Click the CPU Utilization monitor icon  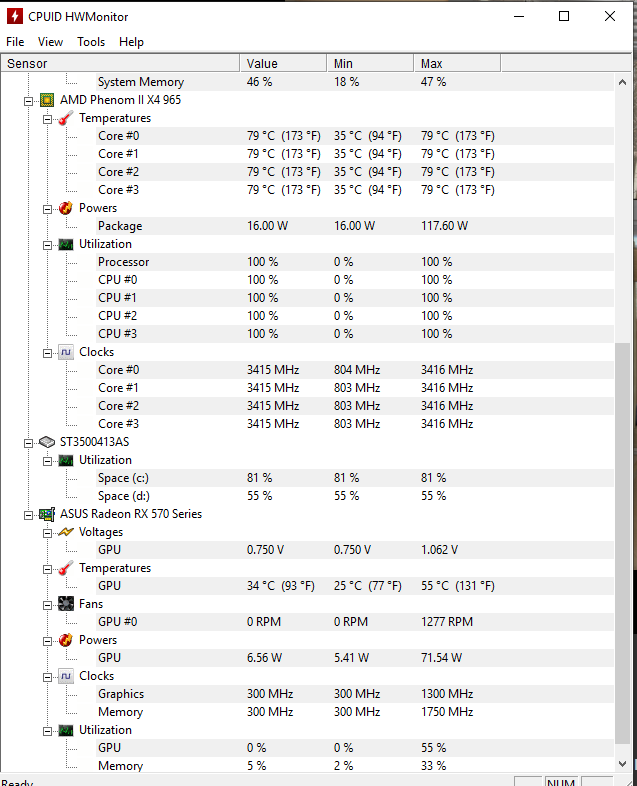pos(65,244)
